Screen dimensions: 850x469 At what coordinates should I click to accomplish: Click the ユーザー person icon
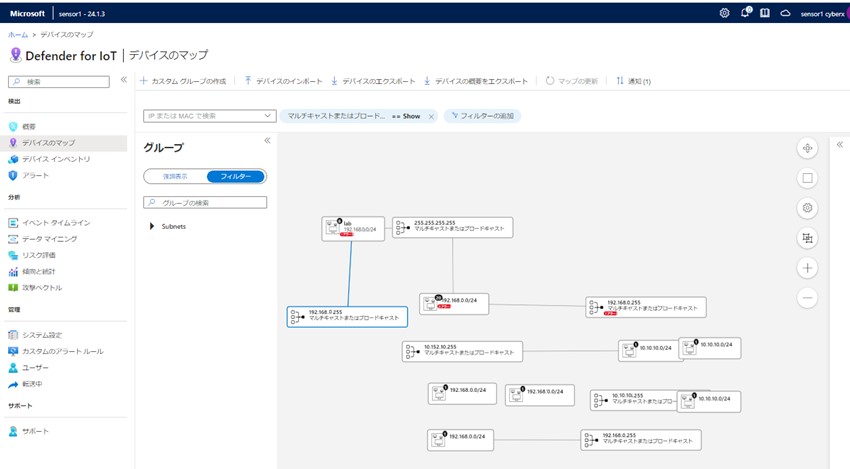tap(13, 367)
